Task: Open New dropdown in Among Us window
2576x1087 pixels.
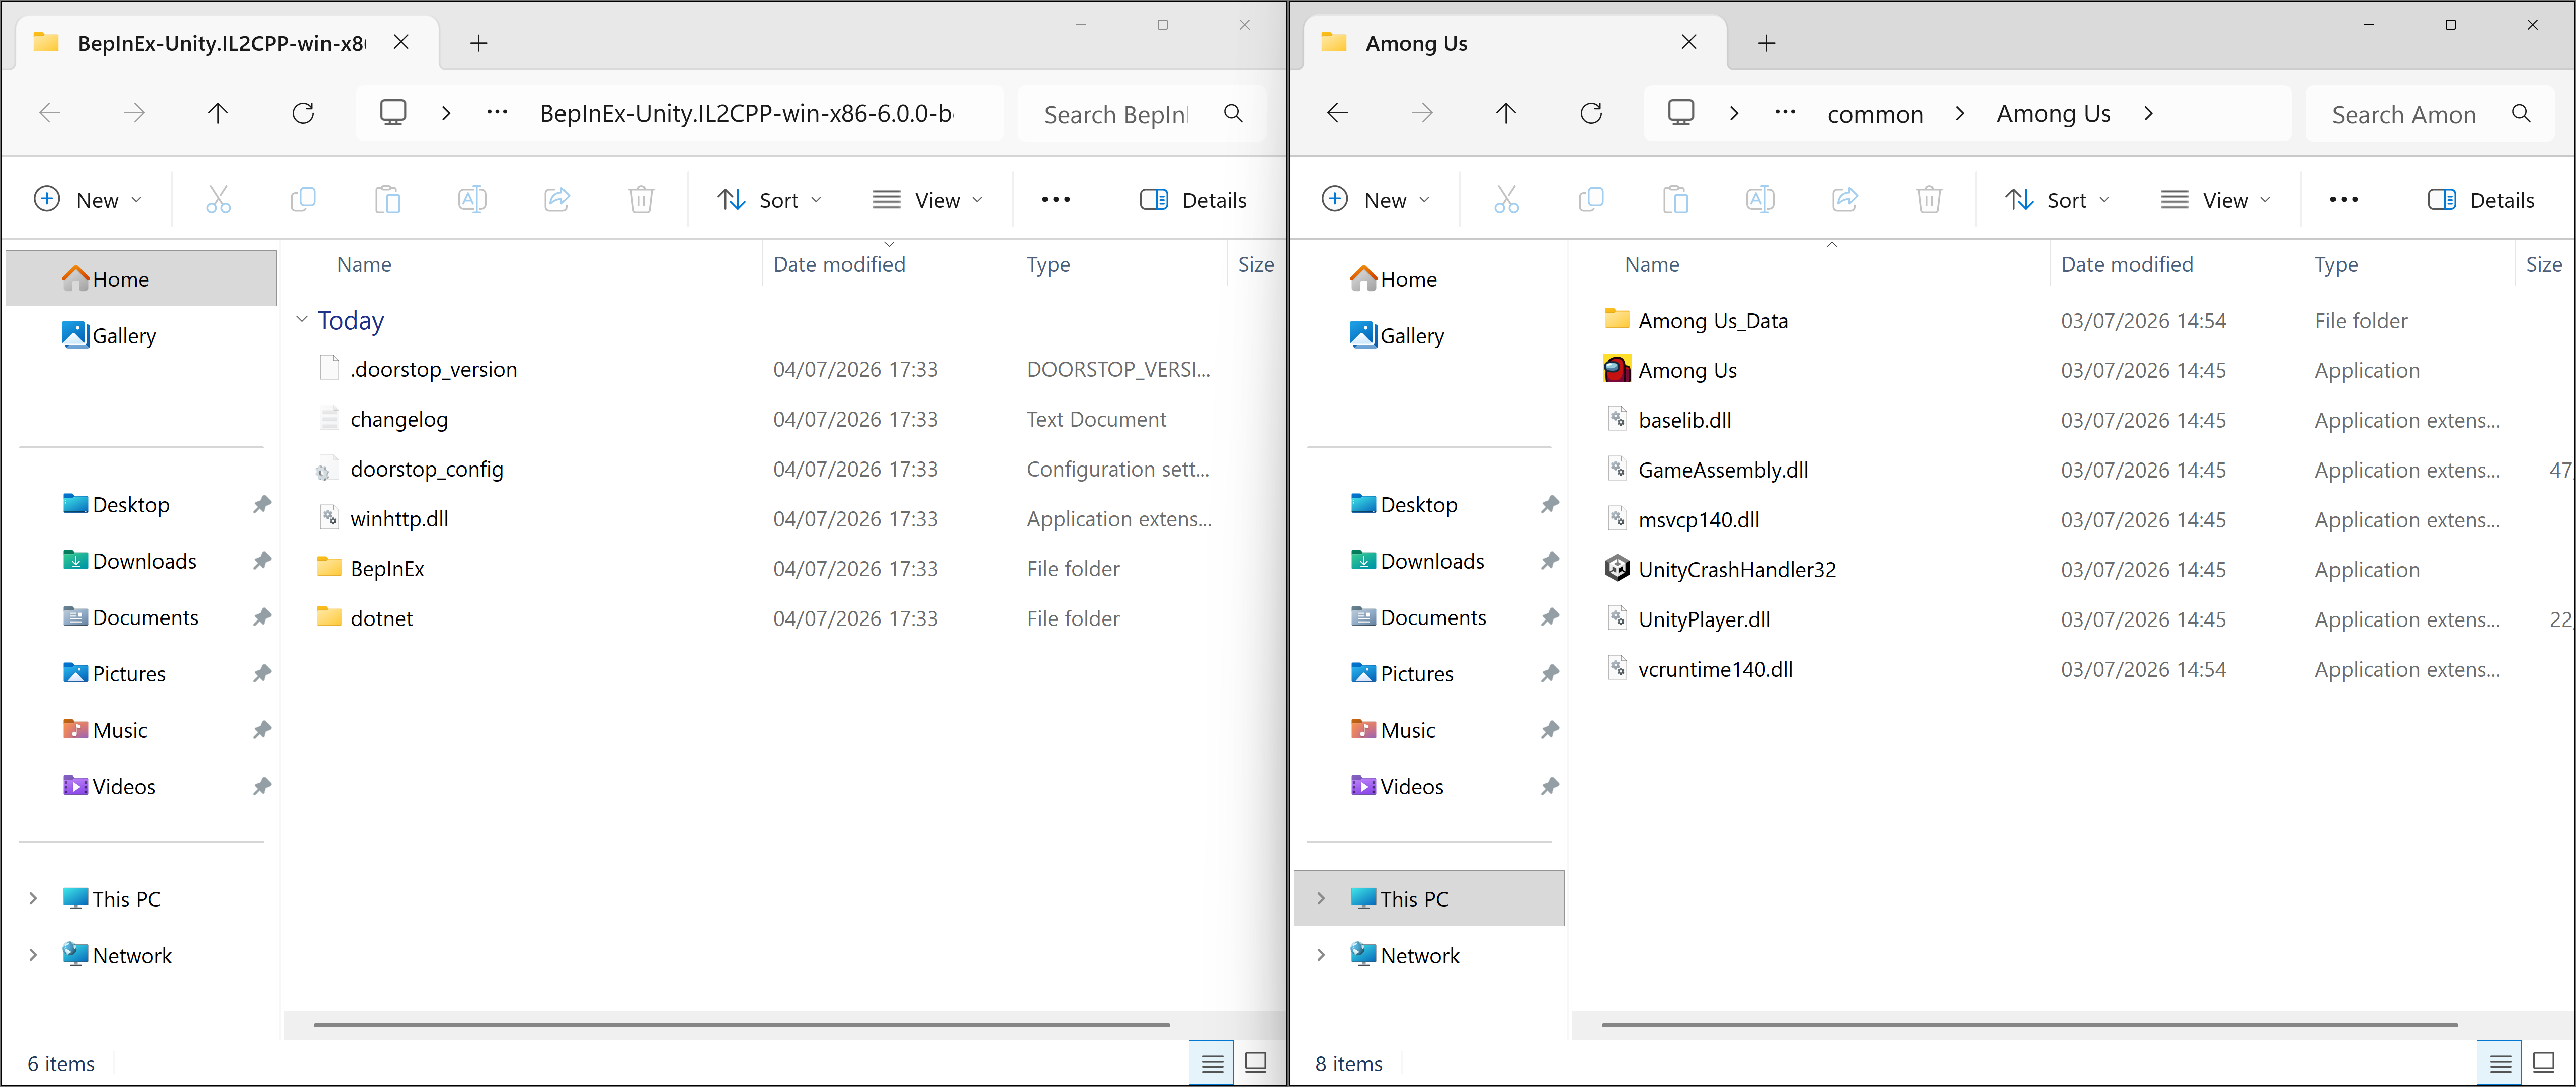Action: click(x=1376, y=200)
